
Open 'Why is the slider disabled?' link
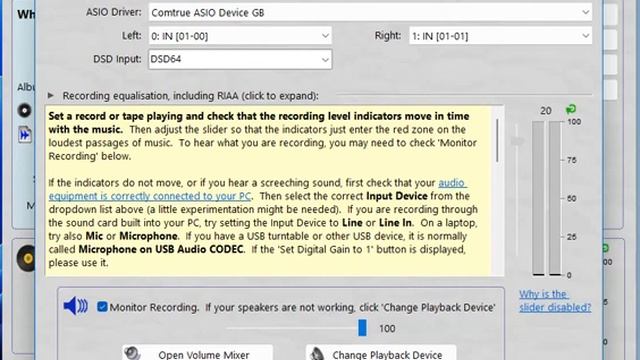coord(555,300)
